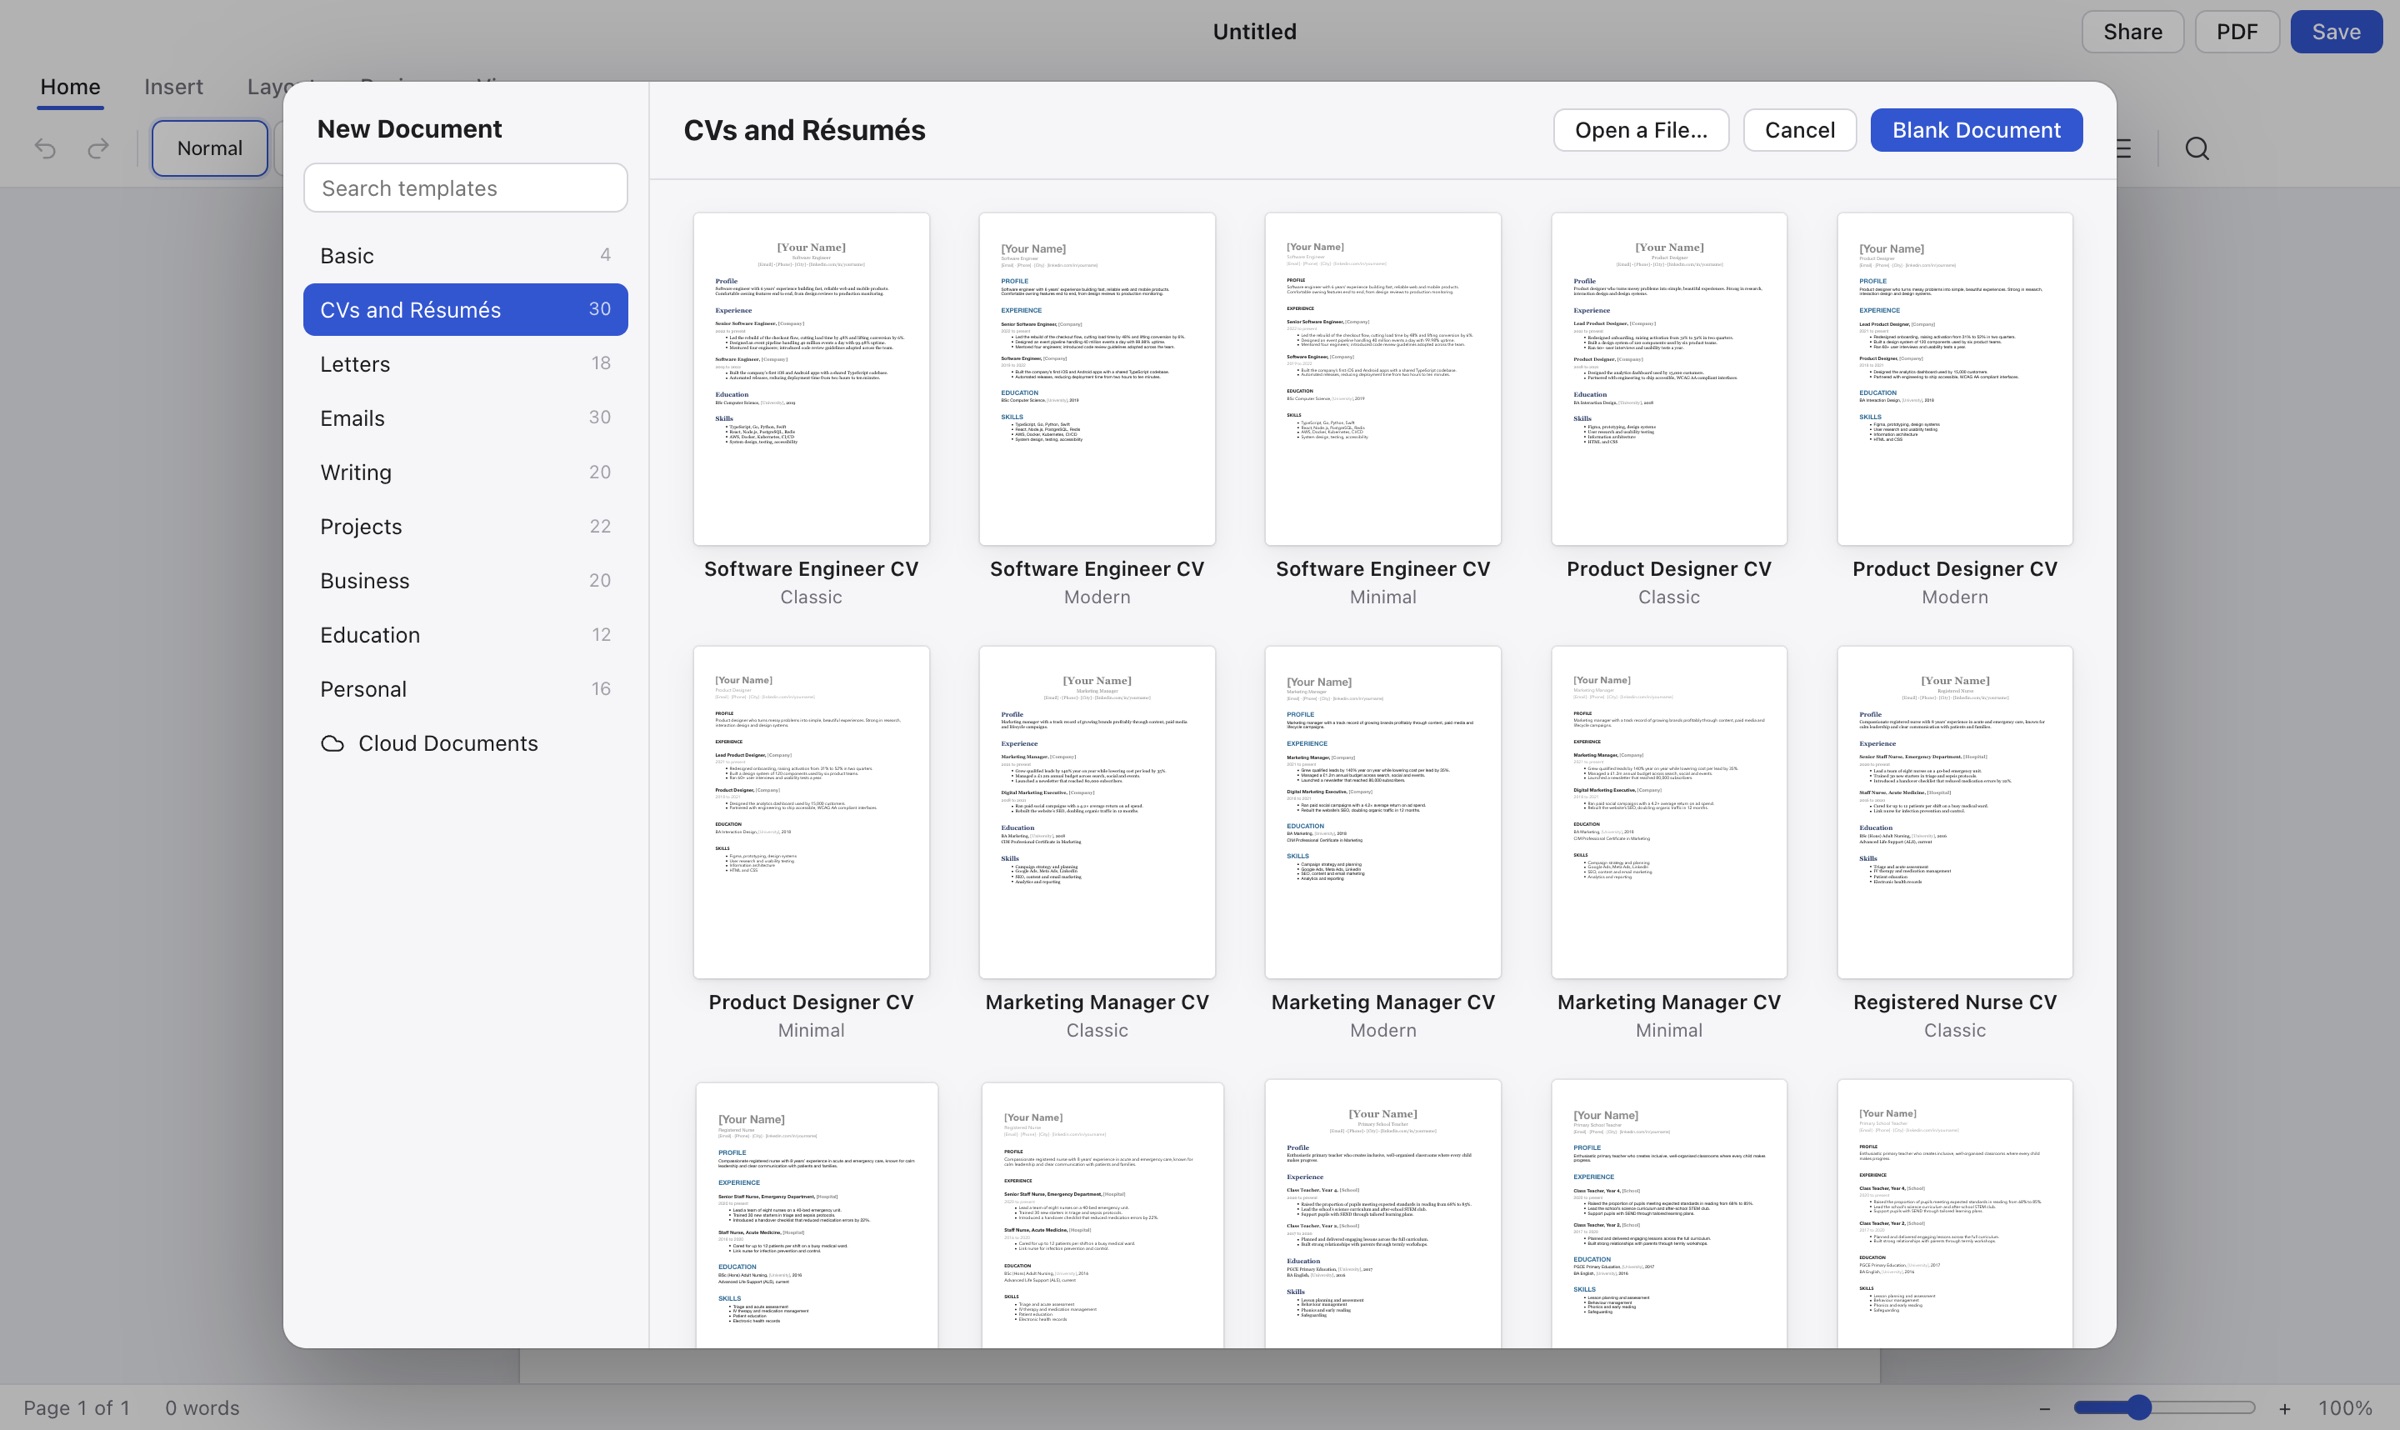Open the Business category

click(466, 580)
